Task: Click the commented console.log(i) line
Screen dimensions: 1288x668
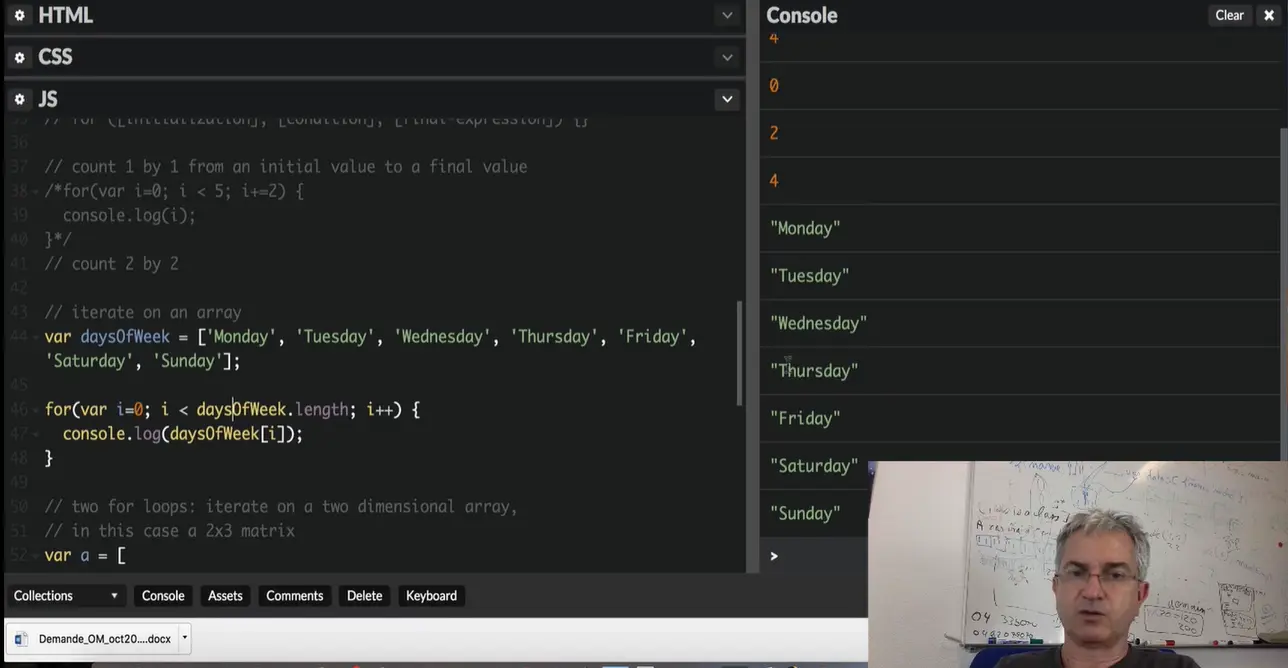Action: [x=129, y=215]
